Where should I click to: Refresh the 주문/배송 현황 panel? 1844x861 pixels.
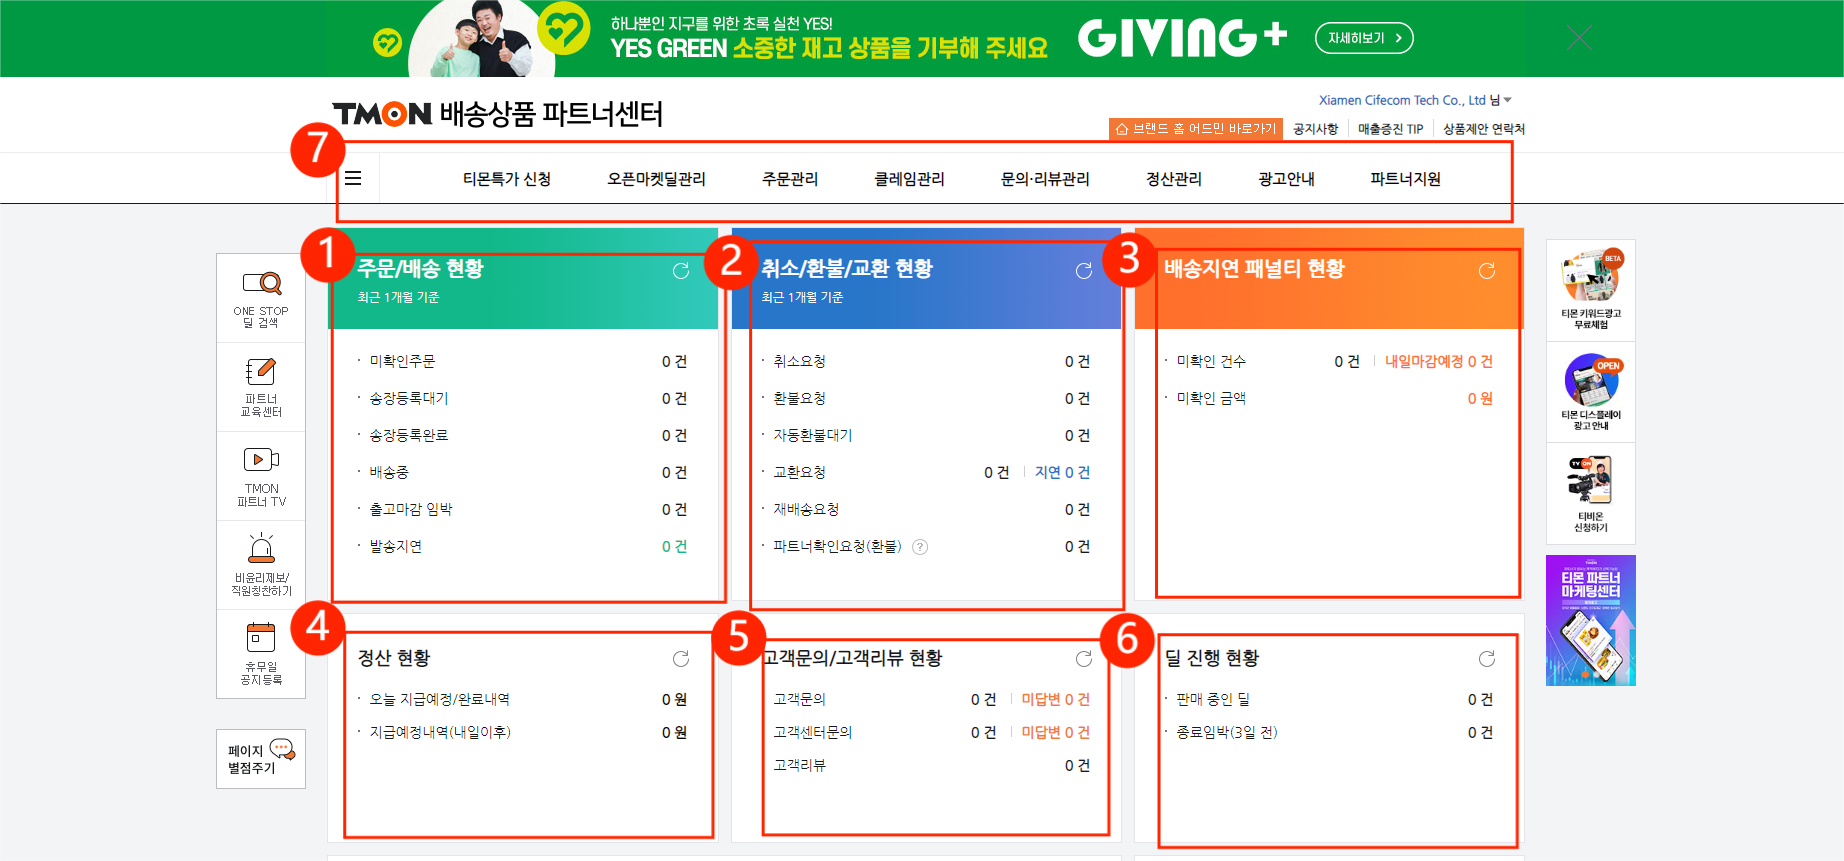(x=681, y=271)
